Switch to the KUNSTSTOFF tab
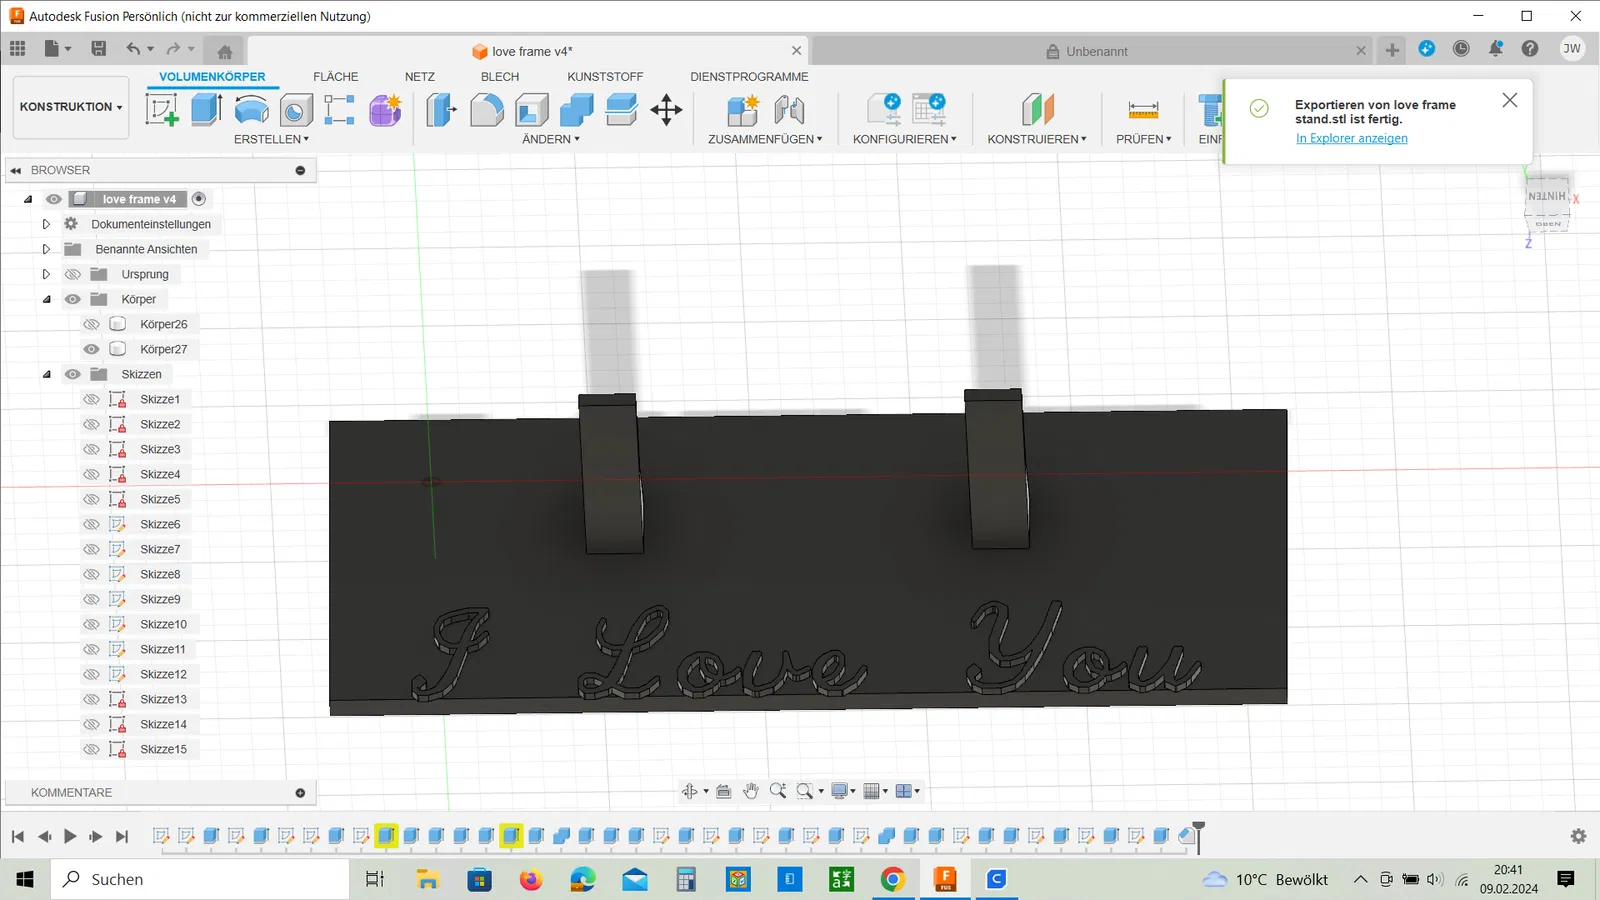 click(605, 77)
